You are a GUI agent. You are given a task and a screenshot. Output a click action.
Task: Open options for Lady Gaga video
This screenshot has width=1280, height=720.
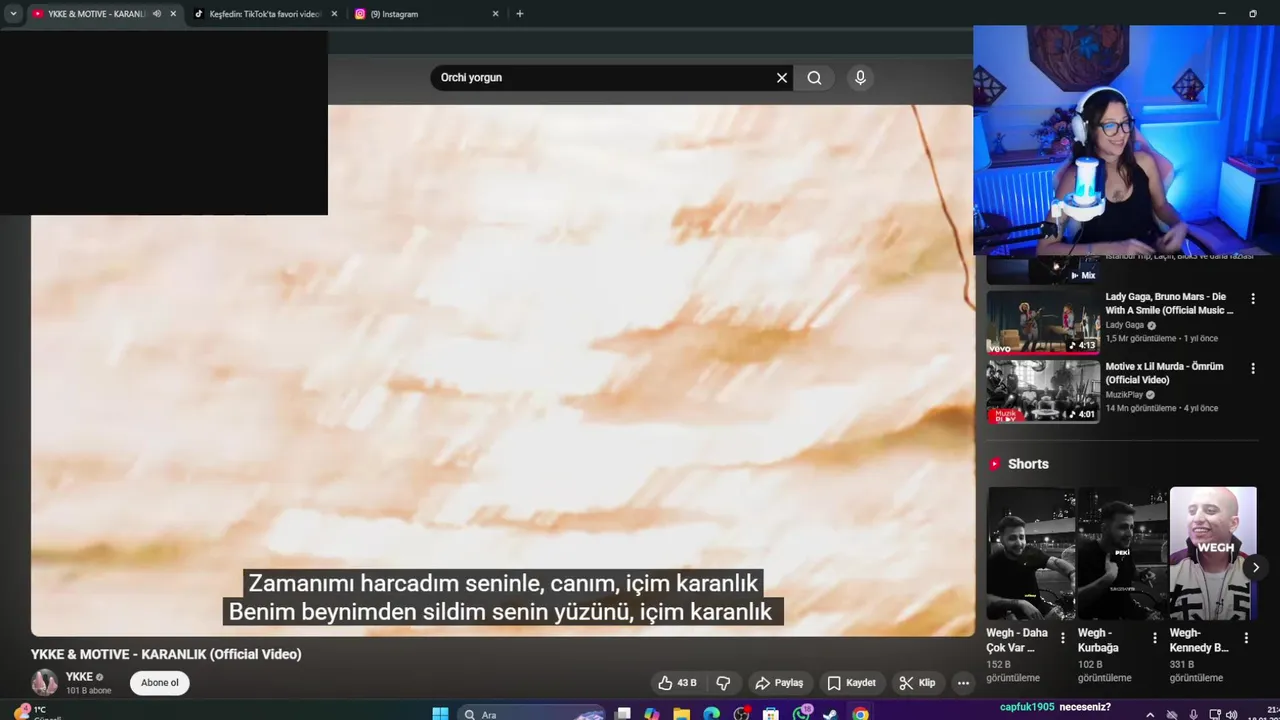tap(1253, 299)
